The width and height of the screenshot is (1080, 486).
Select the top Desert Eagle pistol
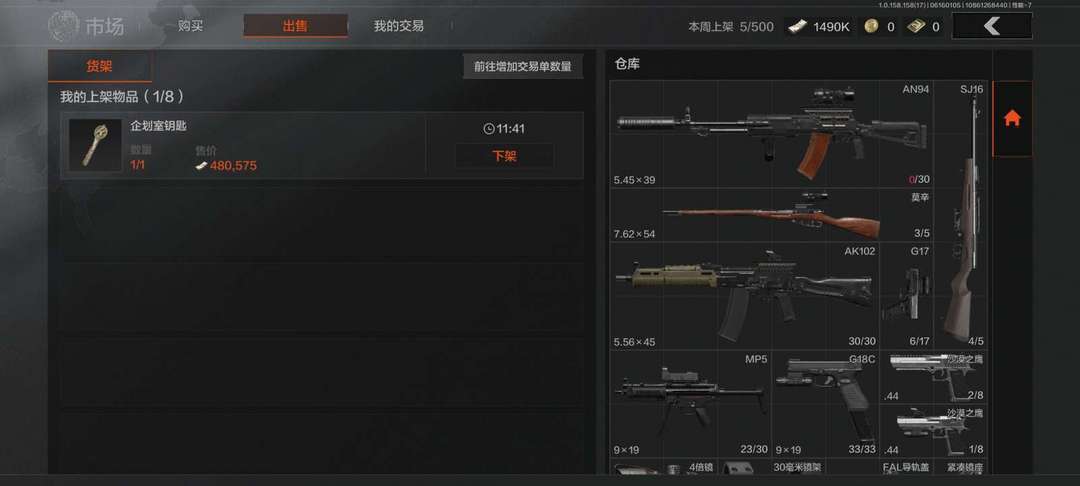click(x=933, y=377)
